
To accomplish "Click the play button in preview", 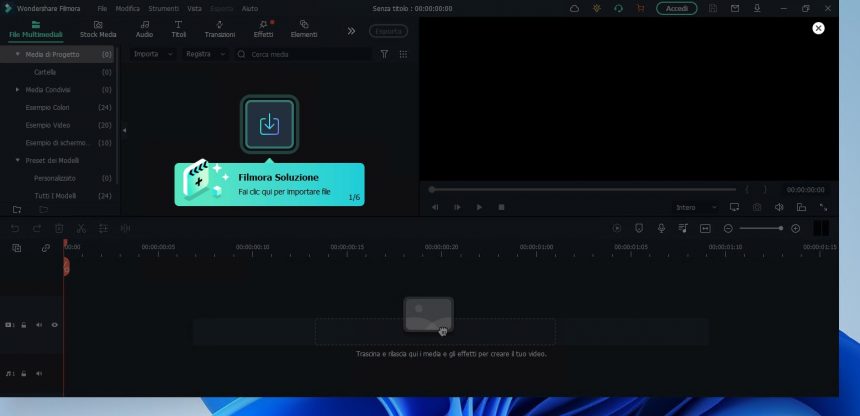I will click(x=479, y=207).
